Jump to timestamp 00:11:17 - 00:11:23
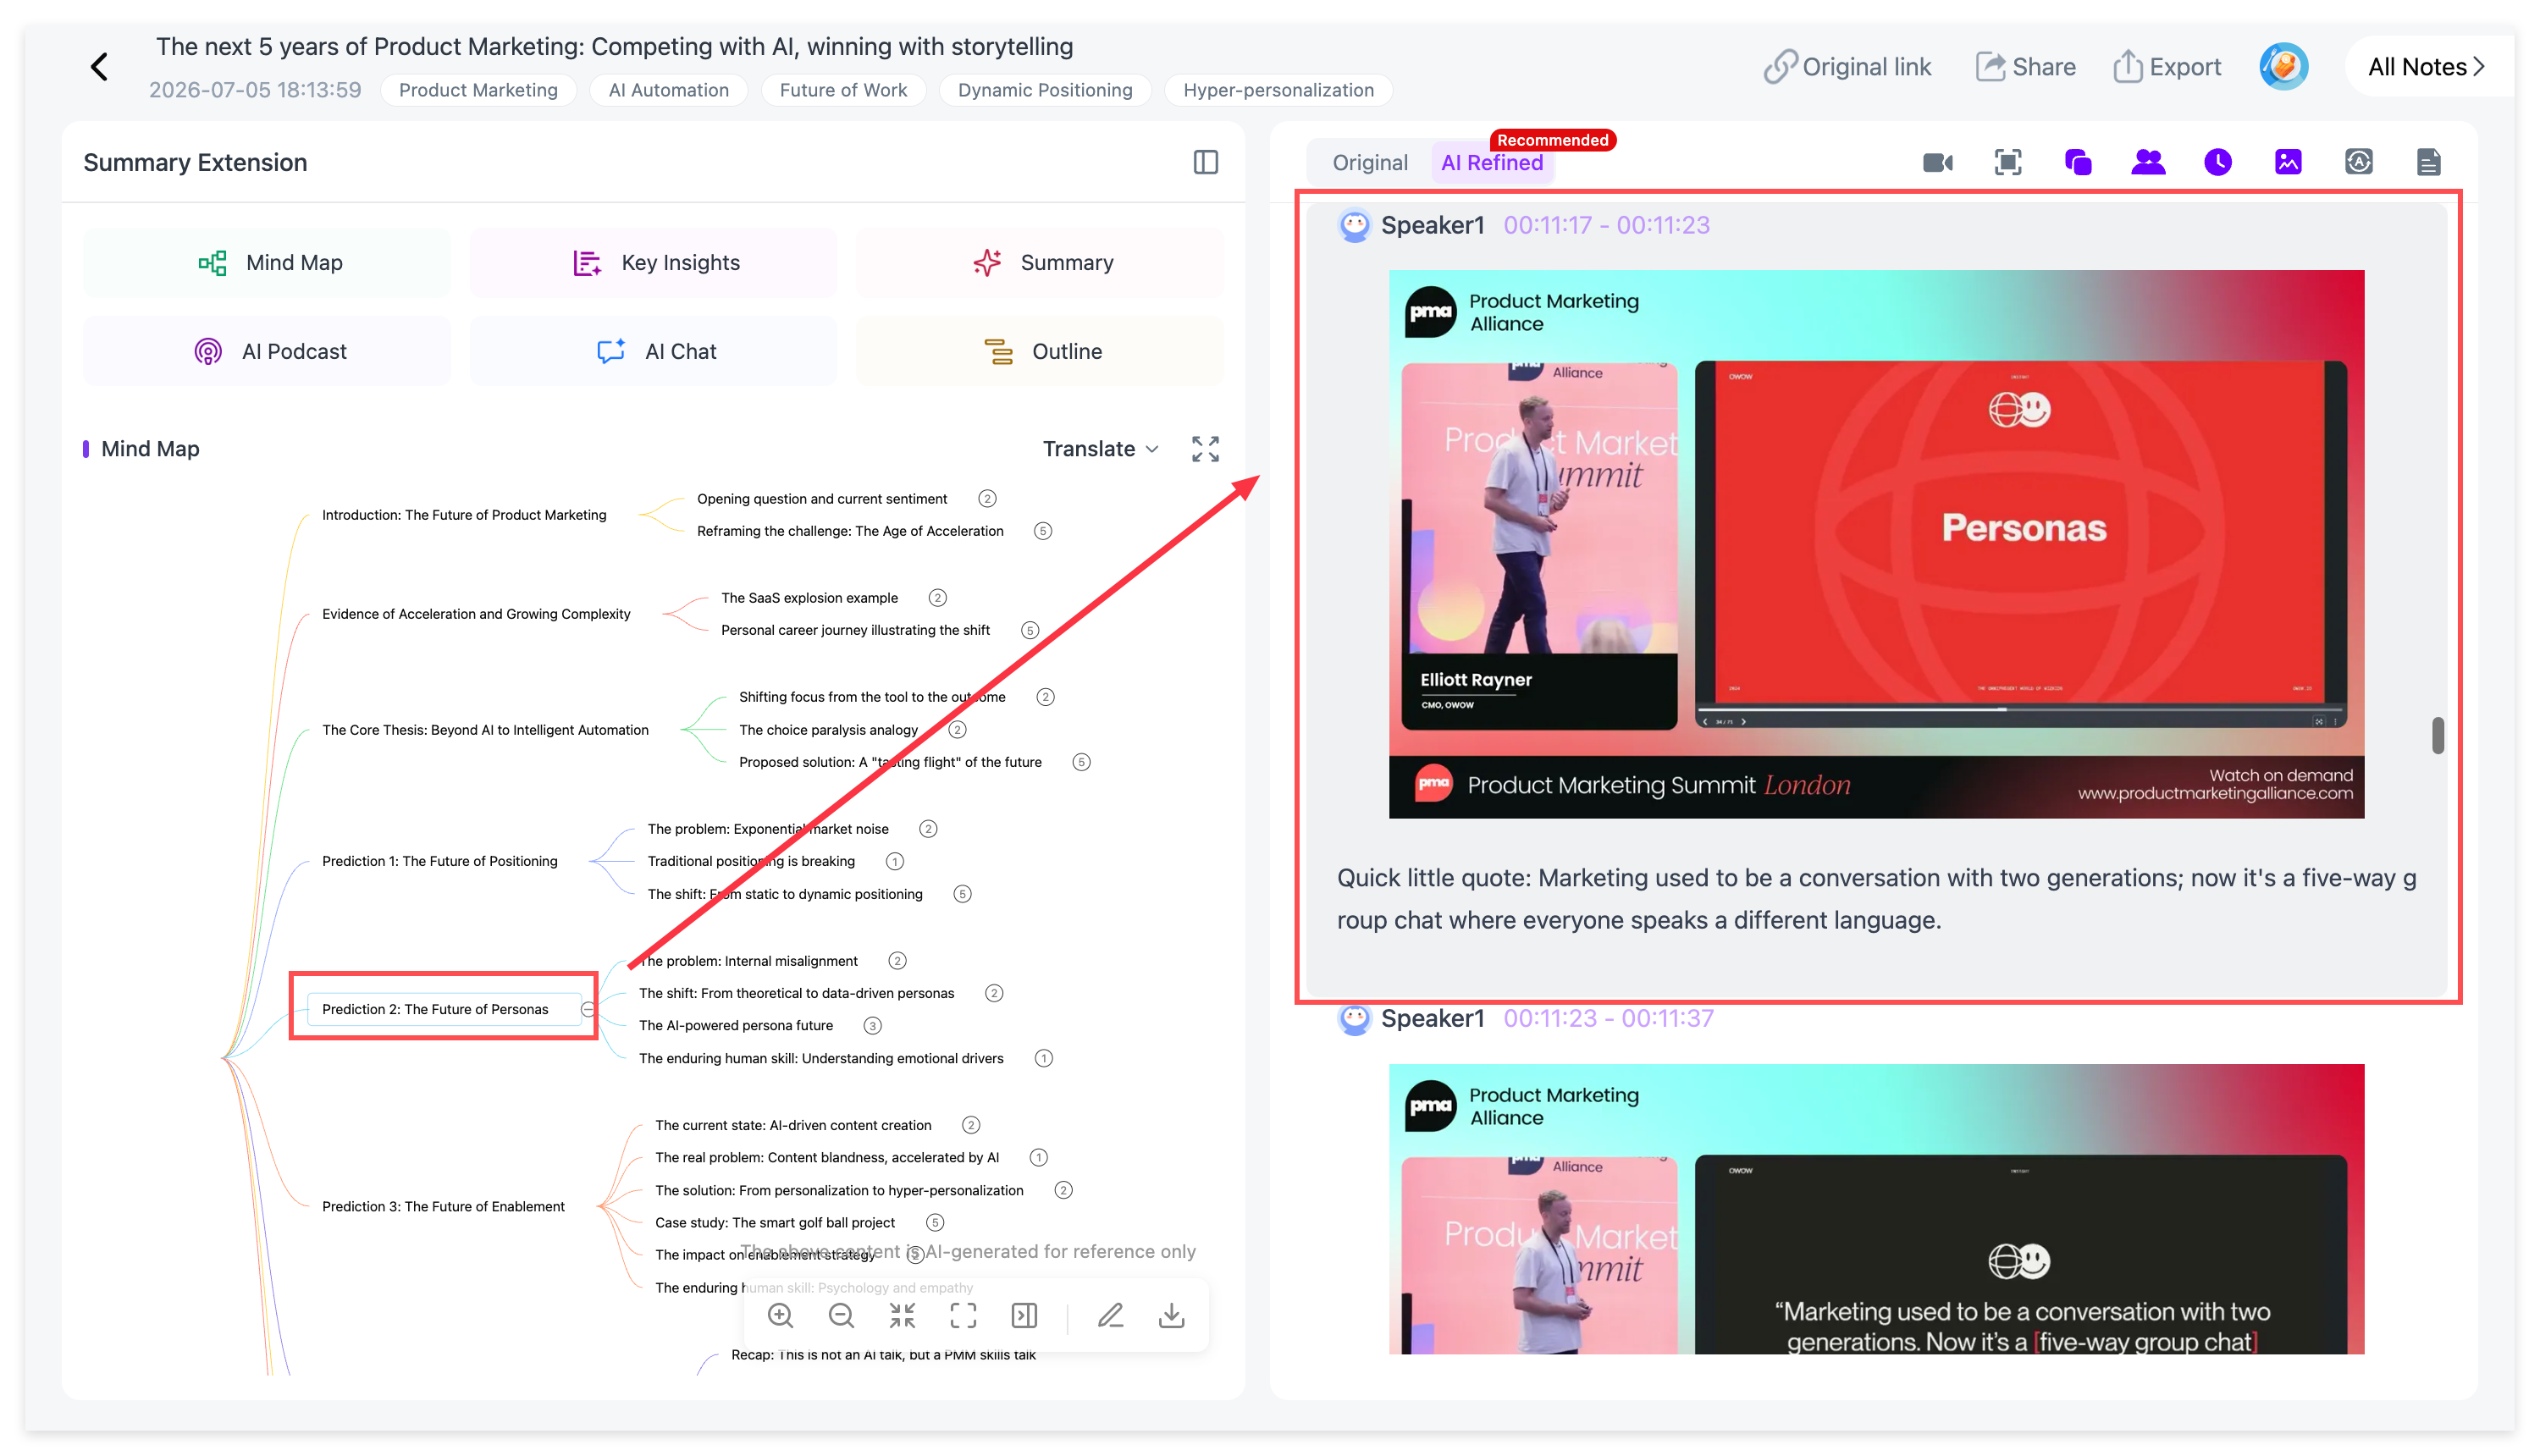The width and height of the screenshot is (2540, 1456). (1606, 225)
